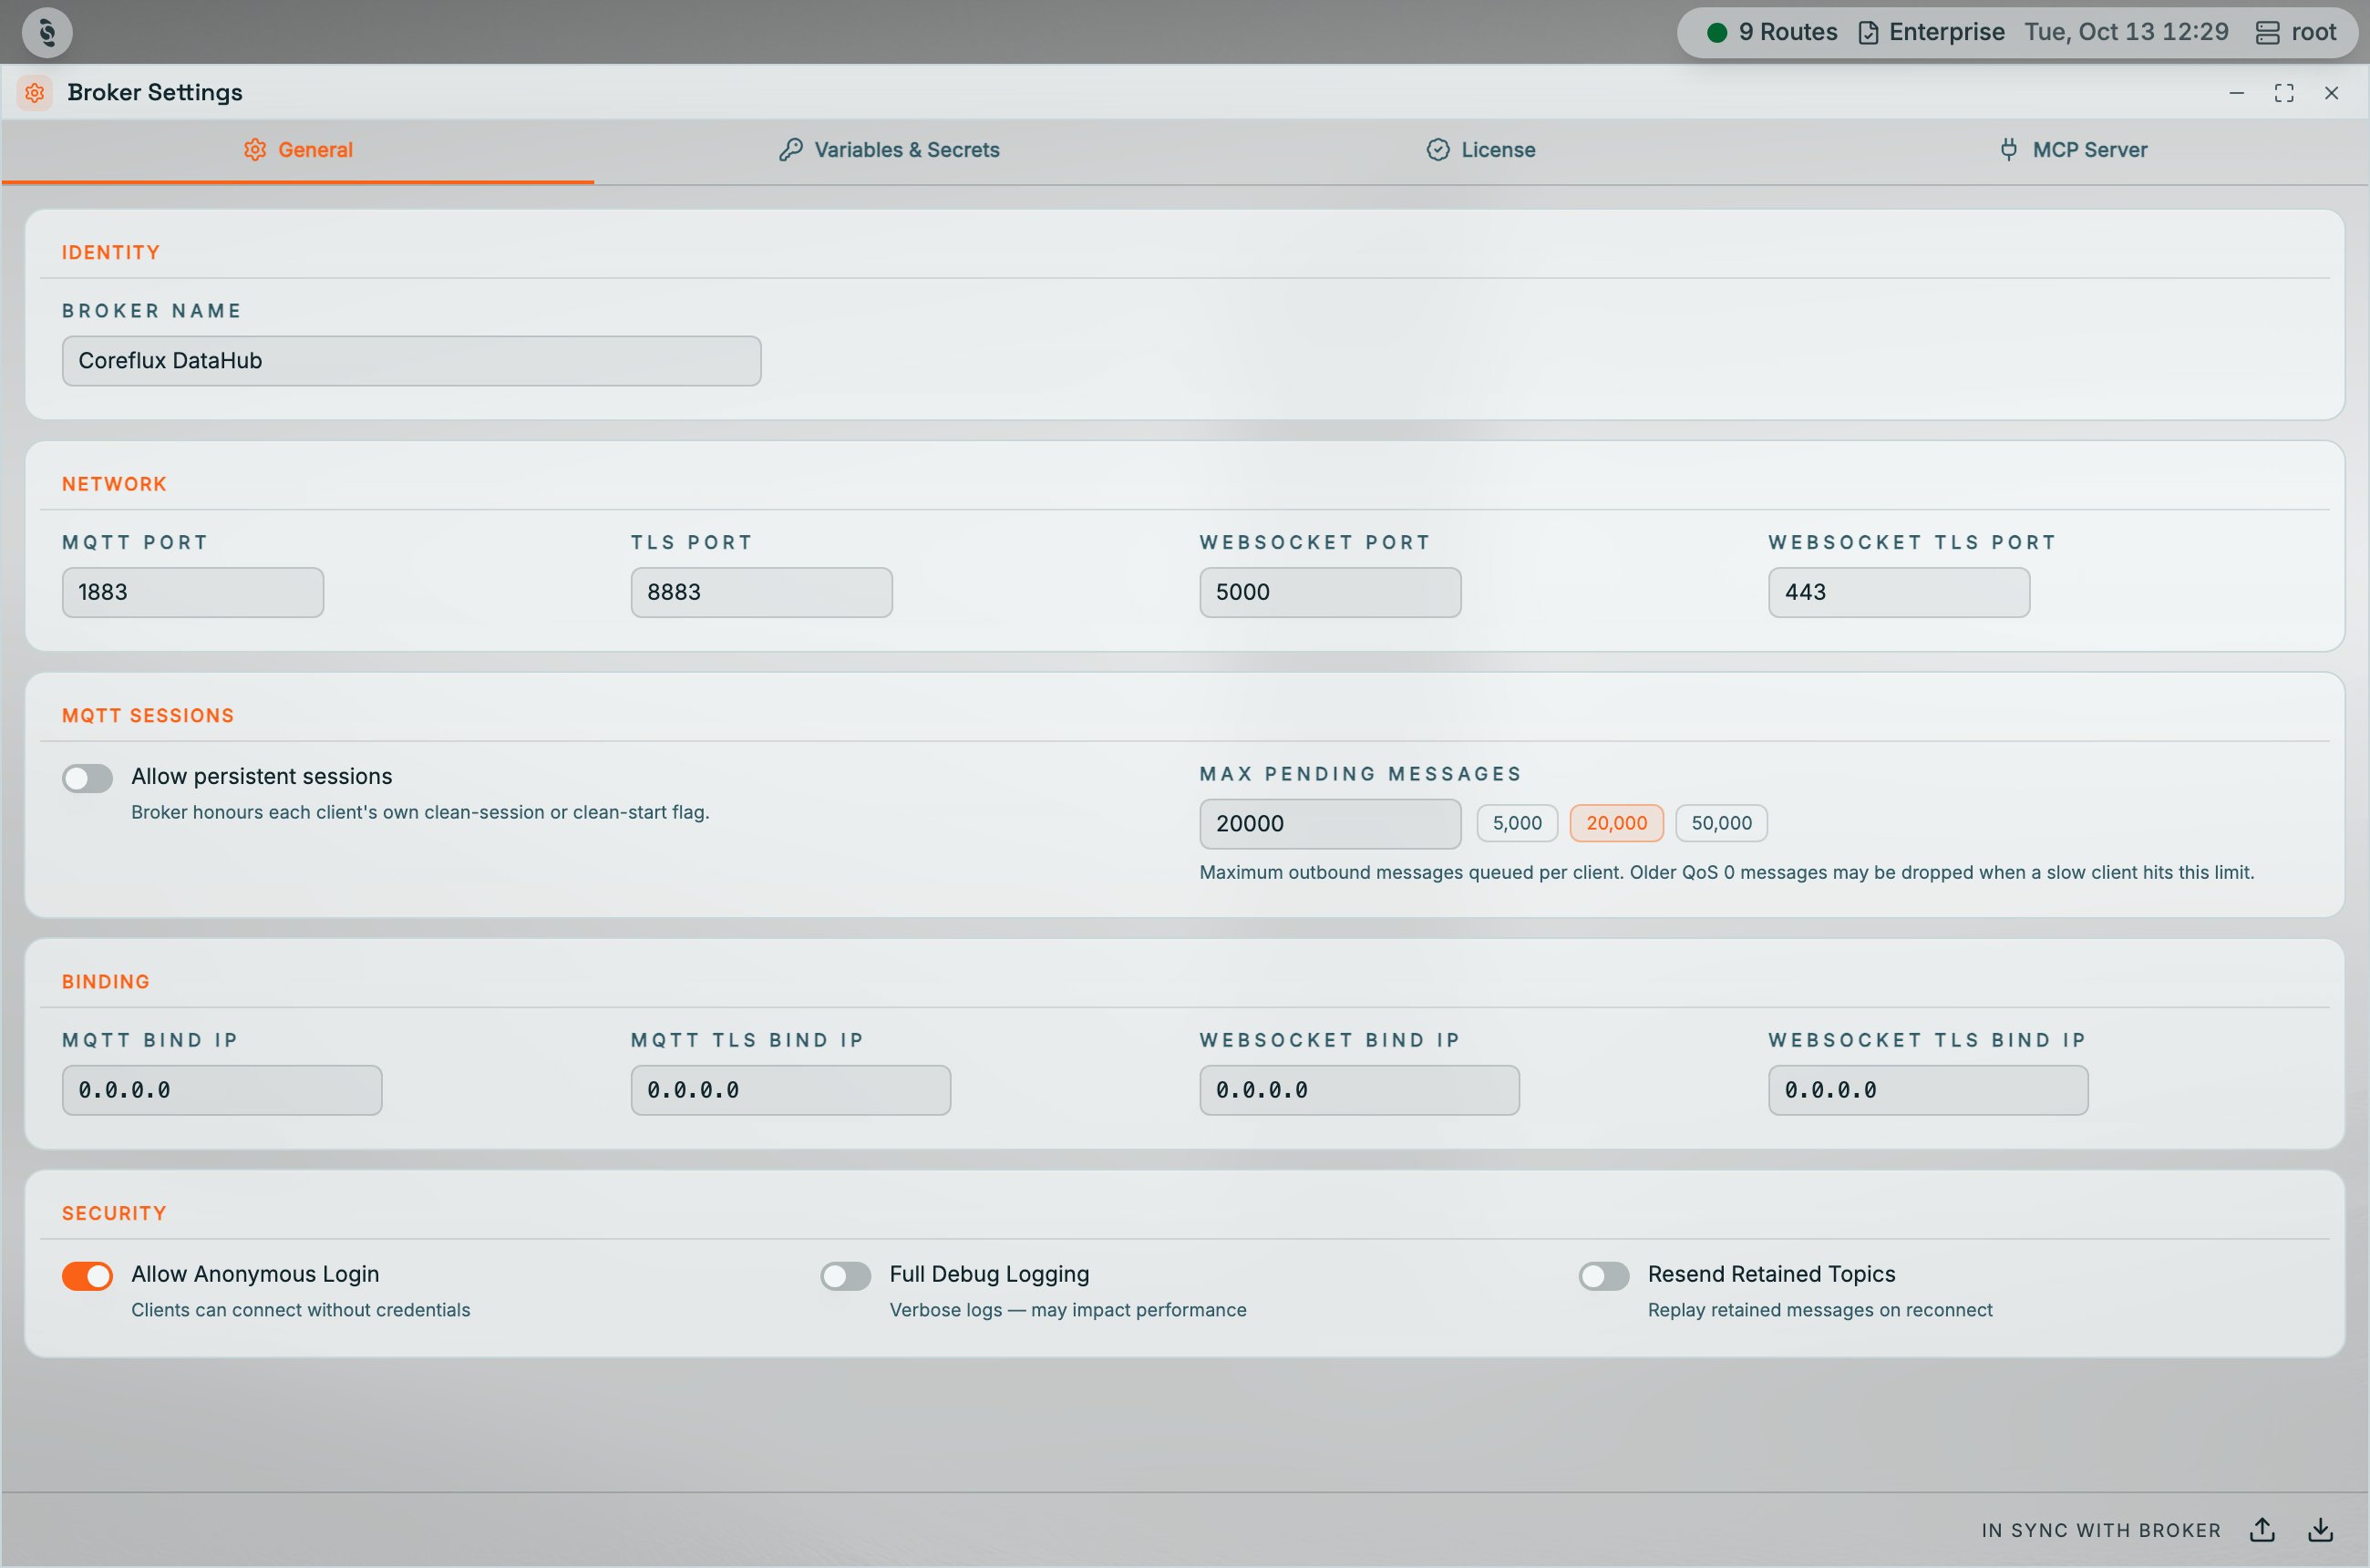Select the 20,000 pending messages preset

click(1616, 823)
